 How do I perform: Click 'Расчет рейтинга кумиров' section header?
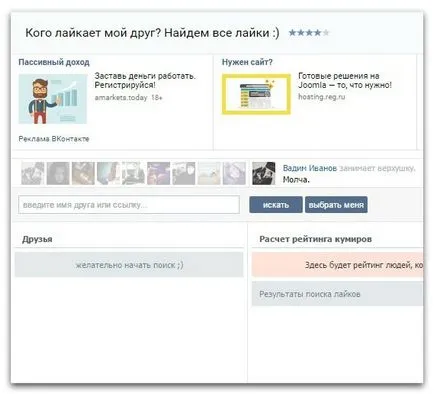click(x=315, y=239)
